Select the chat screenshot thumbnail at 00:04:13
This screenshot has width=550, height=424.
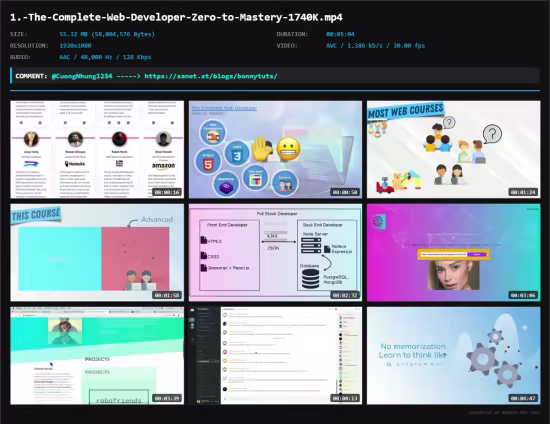click(275, 356)
